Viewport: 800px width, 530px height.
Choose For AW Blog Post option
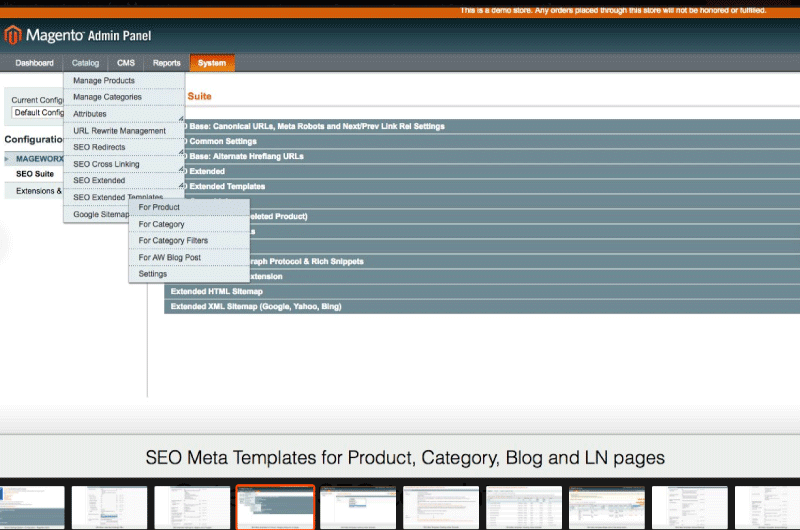point(189,257)
